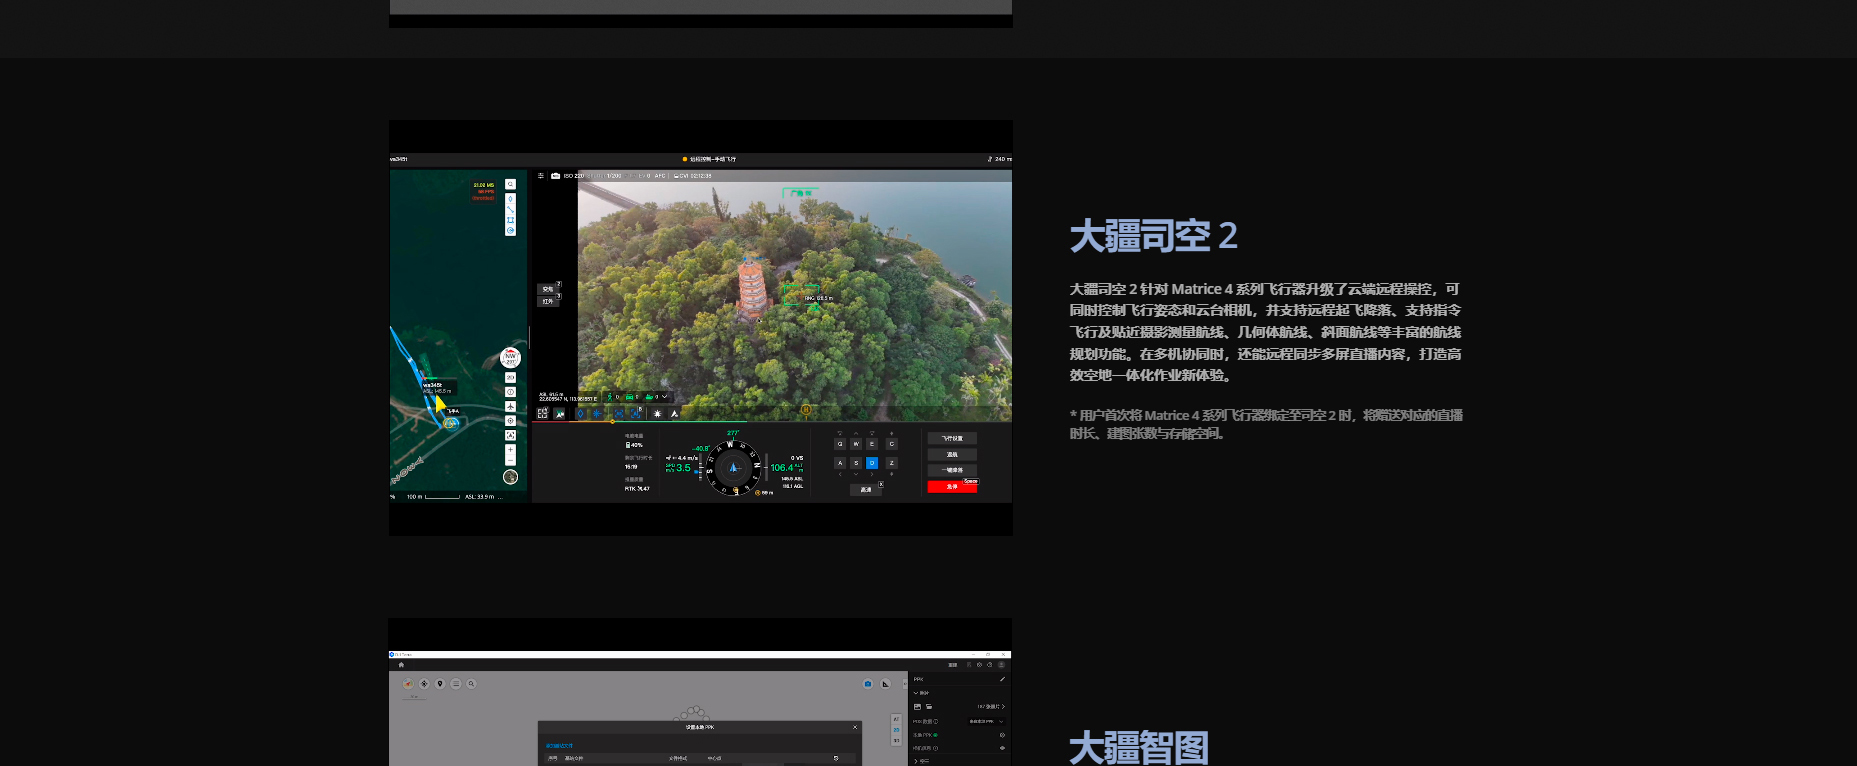Viewport: 1857px width, 766px height.
Task: Toggle the 2D map view button
Action: pos(510,378)
